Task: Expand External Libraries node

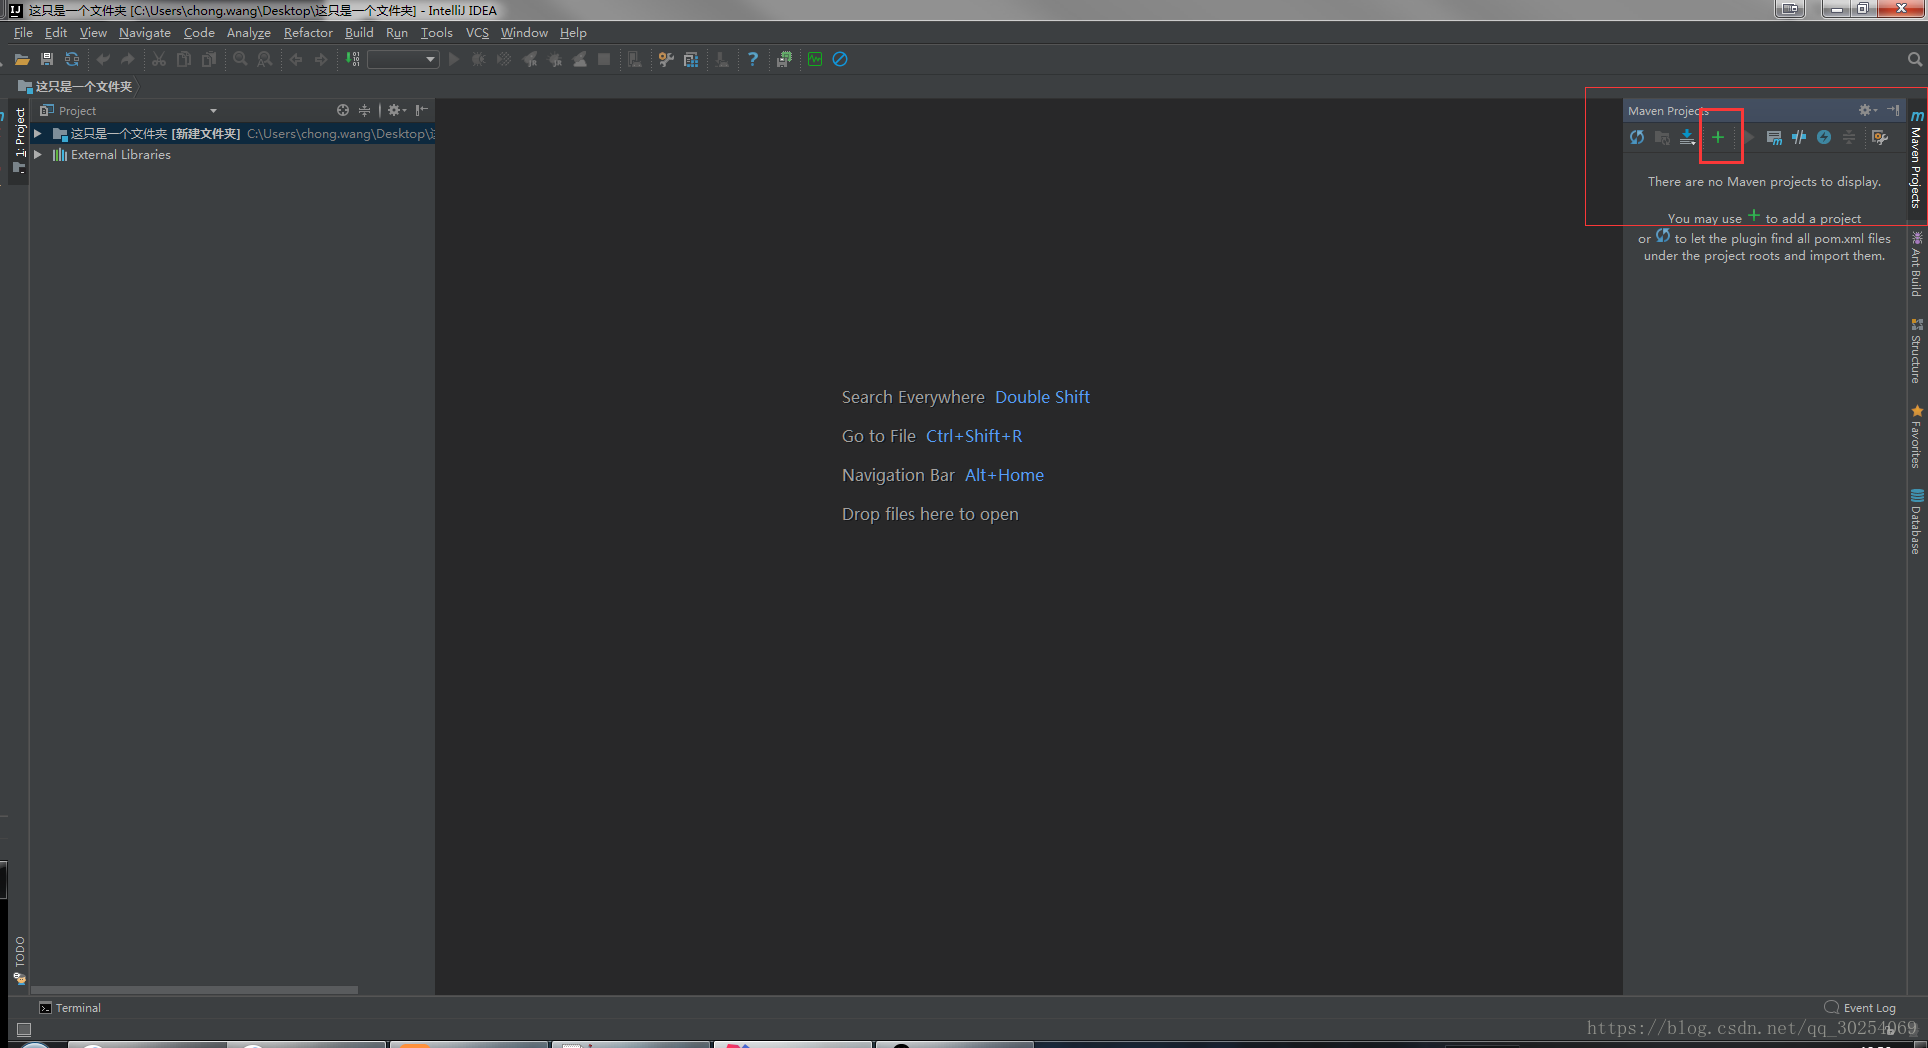Action: click(38, 155)
